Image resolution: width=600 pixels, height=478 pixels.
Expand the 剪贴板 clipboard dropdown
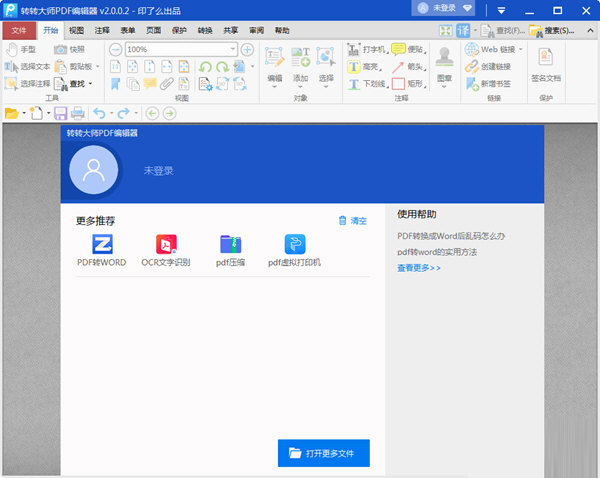(x=96, y=66)
